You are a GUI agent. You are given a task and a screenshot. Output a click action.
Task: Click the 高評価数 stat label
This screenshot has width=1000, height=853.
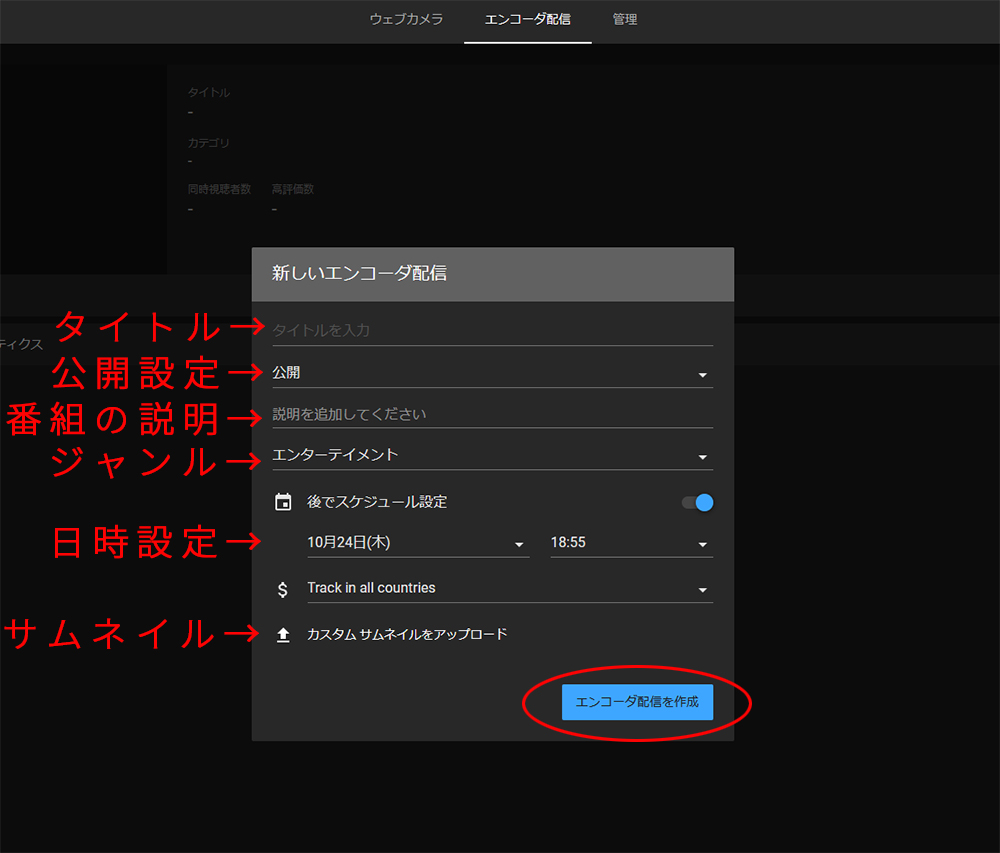[292, 189]
